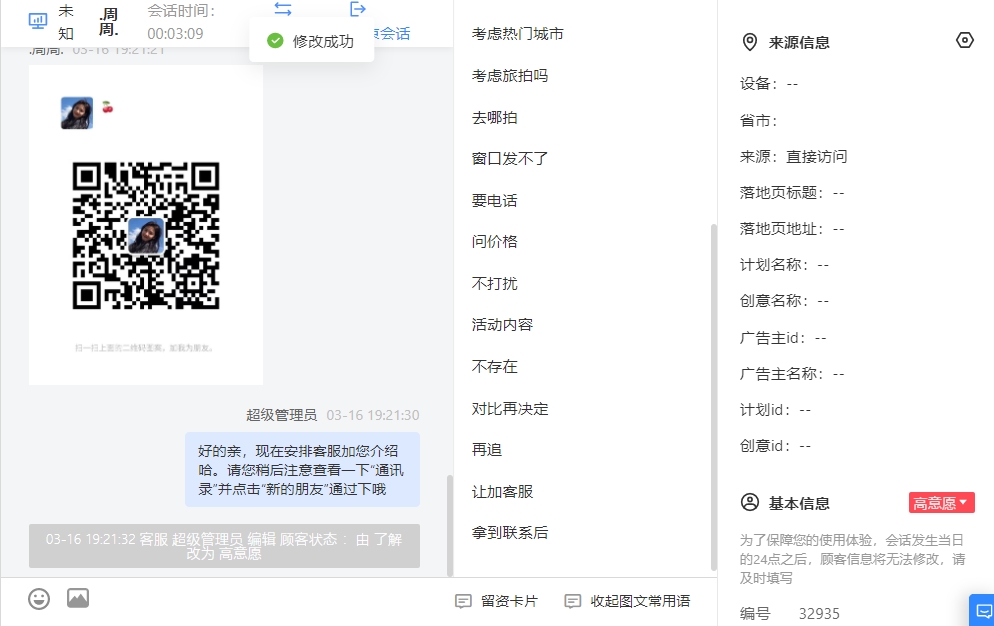This screenshot has width=994, height=626.
Task: Click the blue chat bubble icon at corner
Action: click(x=982, y=610)
